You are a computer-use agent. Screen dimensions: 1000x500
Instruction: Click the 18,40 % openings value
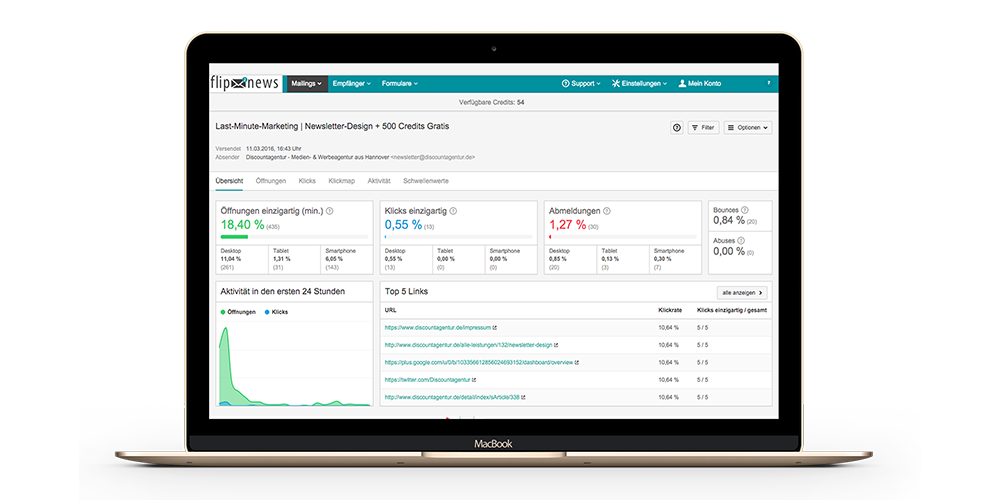(x=242, y=224)
